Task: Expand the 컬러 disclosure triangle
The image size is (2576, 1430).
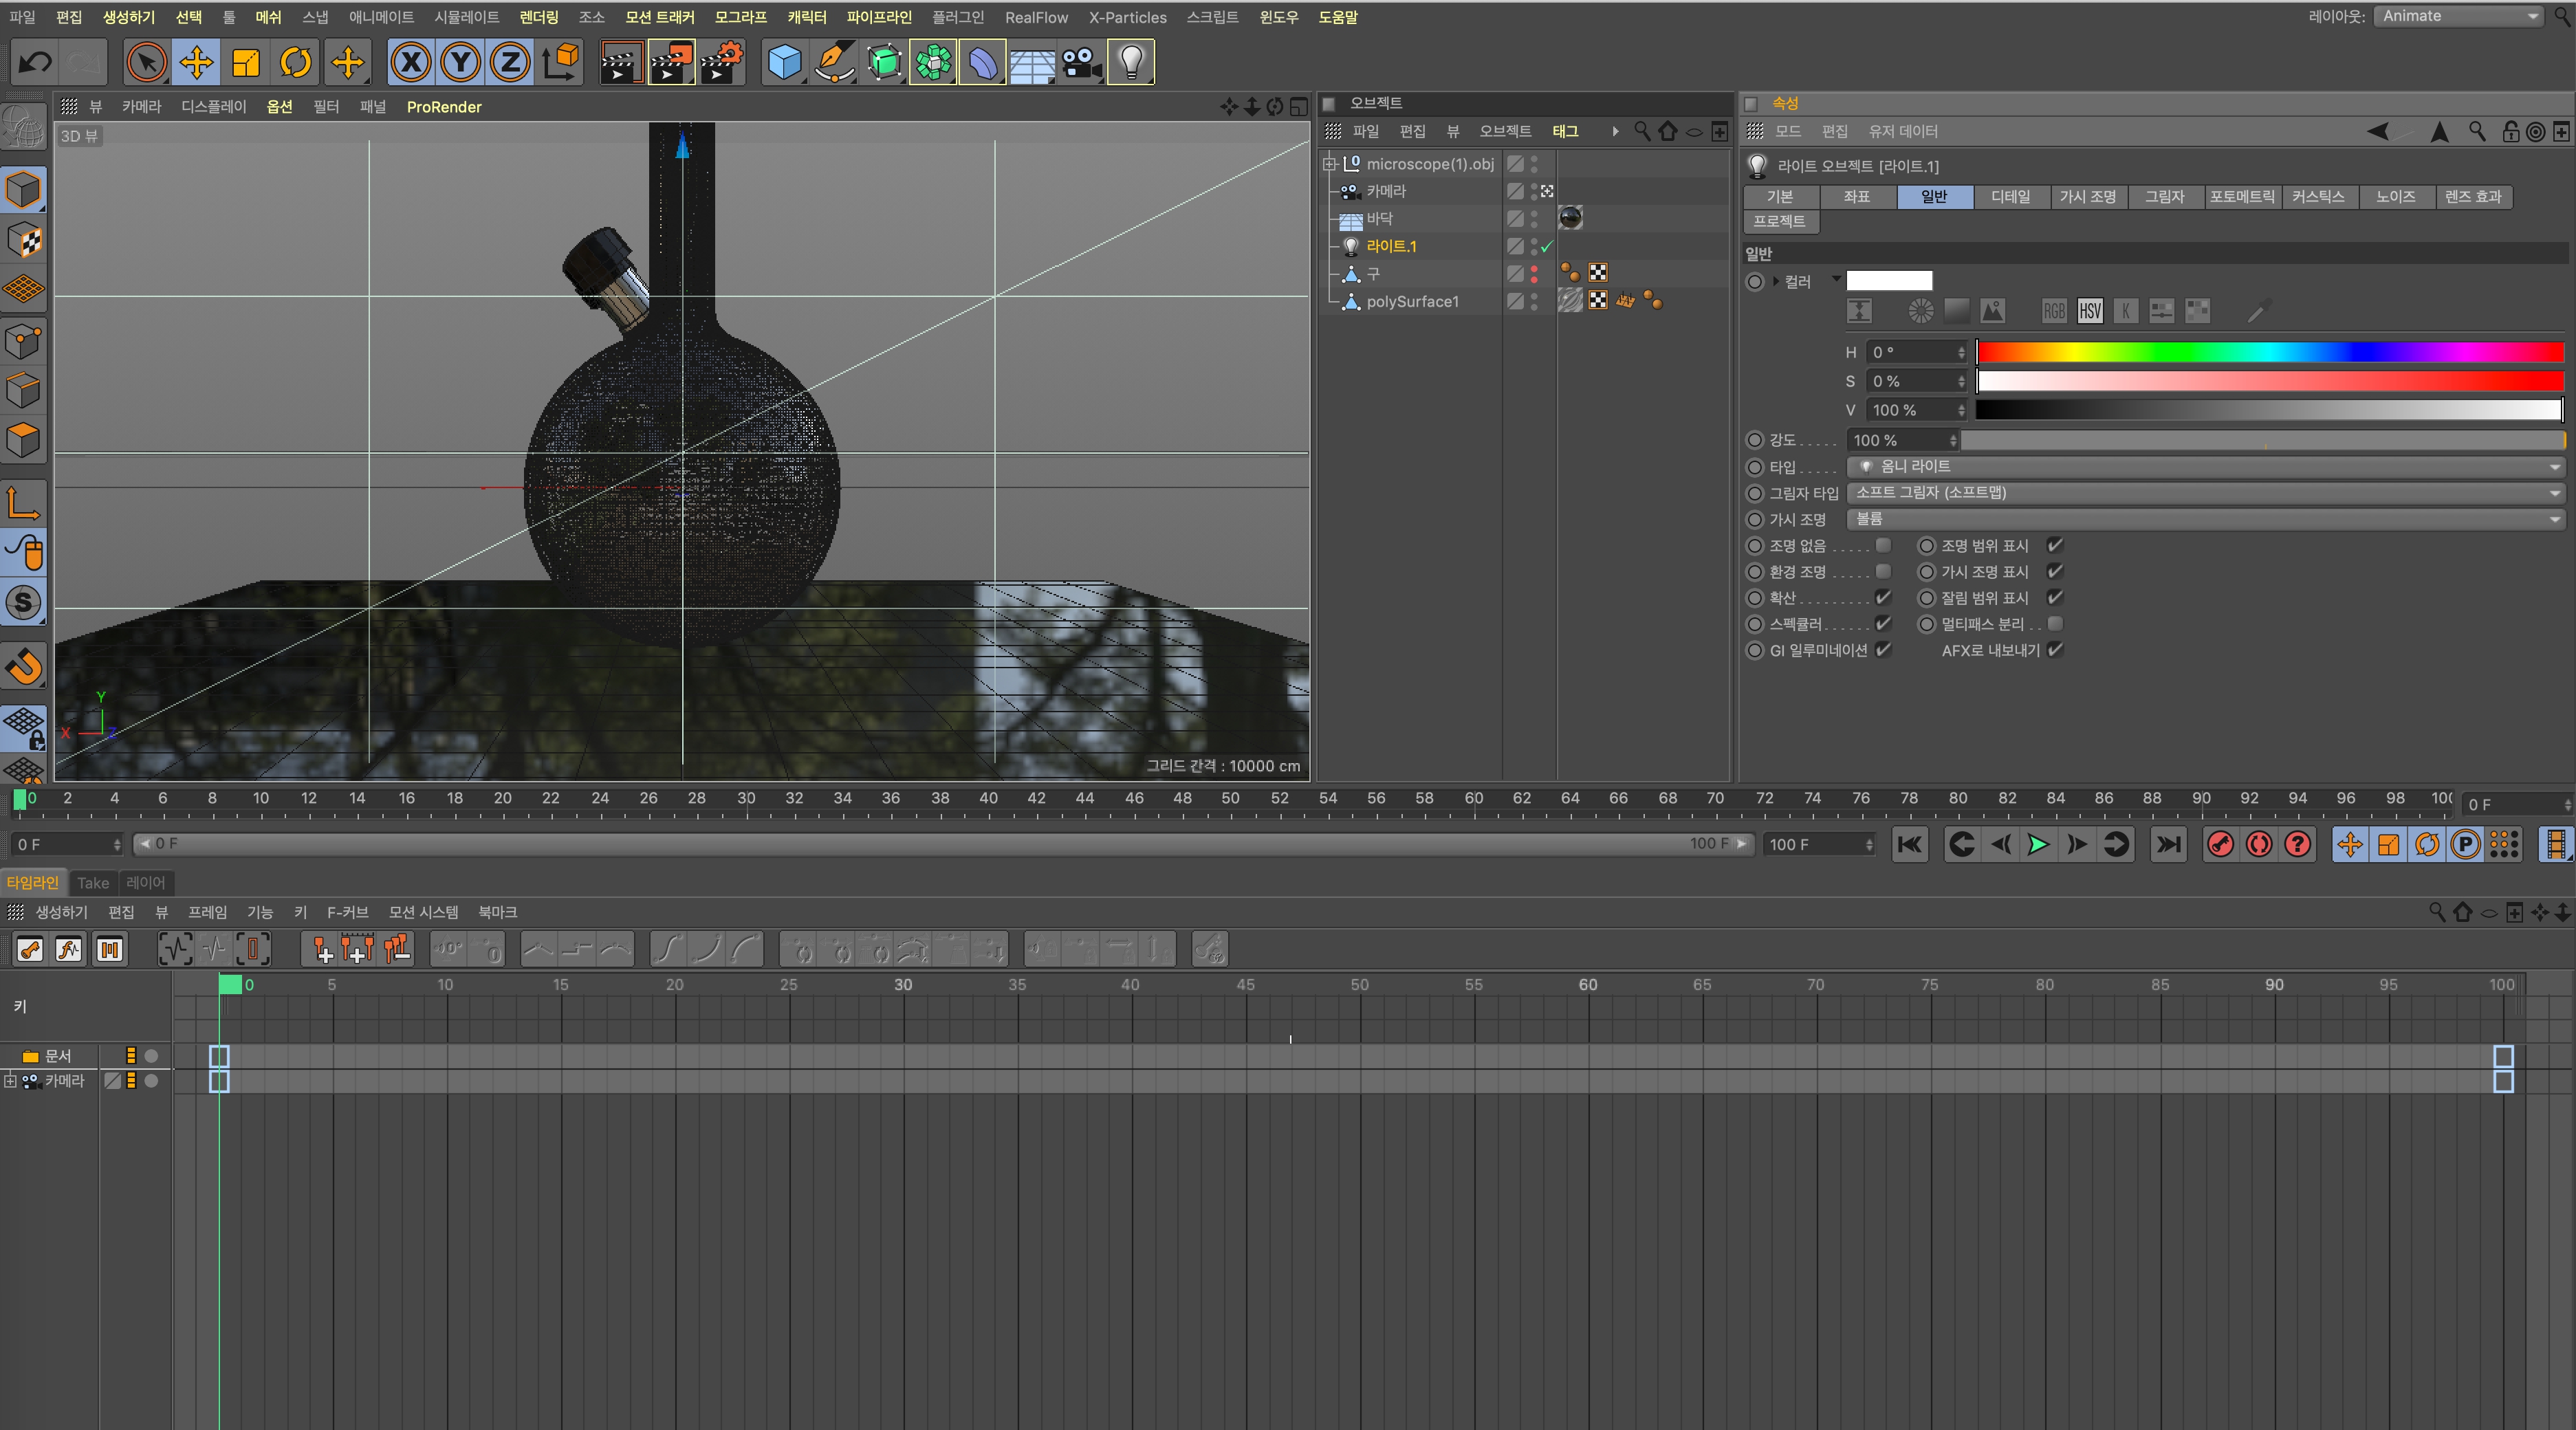Action: 1776,282
